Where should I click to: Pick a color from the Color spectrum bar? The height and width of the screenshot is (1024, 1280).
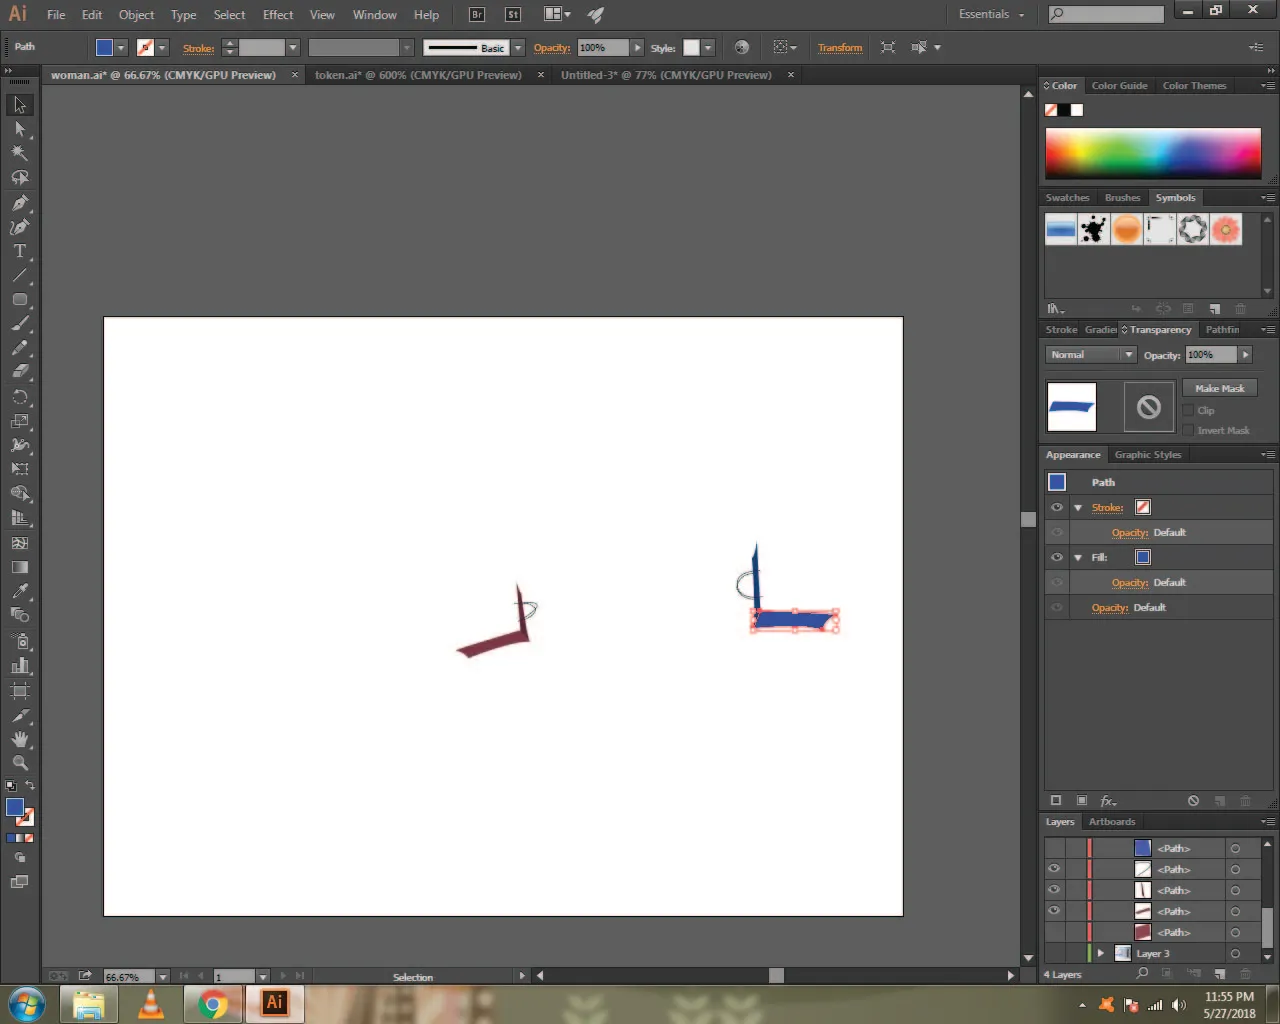[1153, 153]
